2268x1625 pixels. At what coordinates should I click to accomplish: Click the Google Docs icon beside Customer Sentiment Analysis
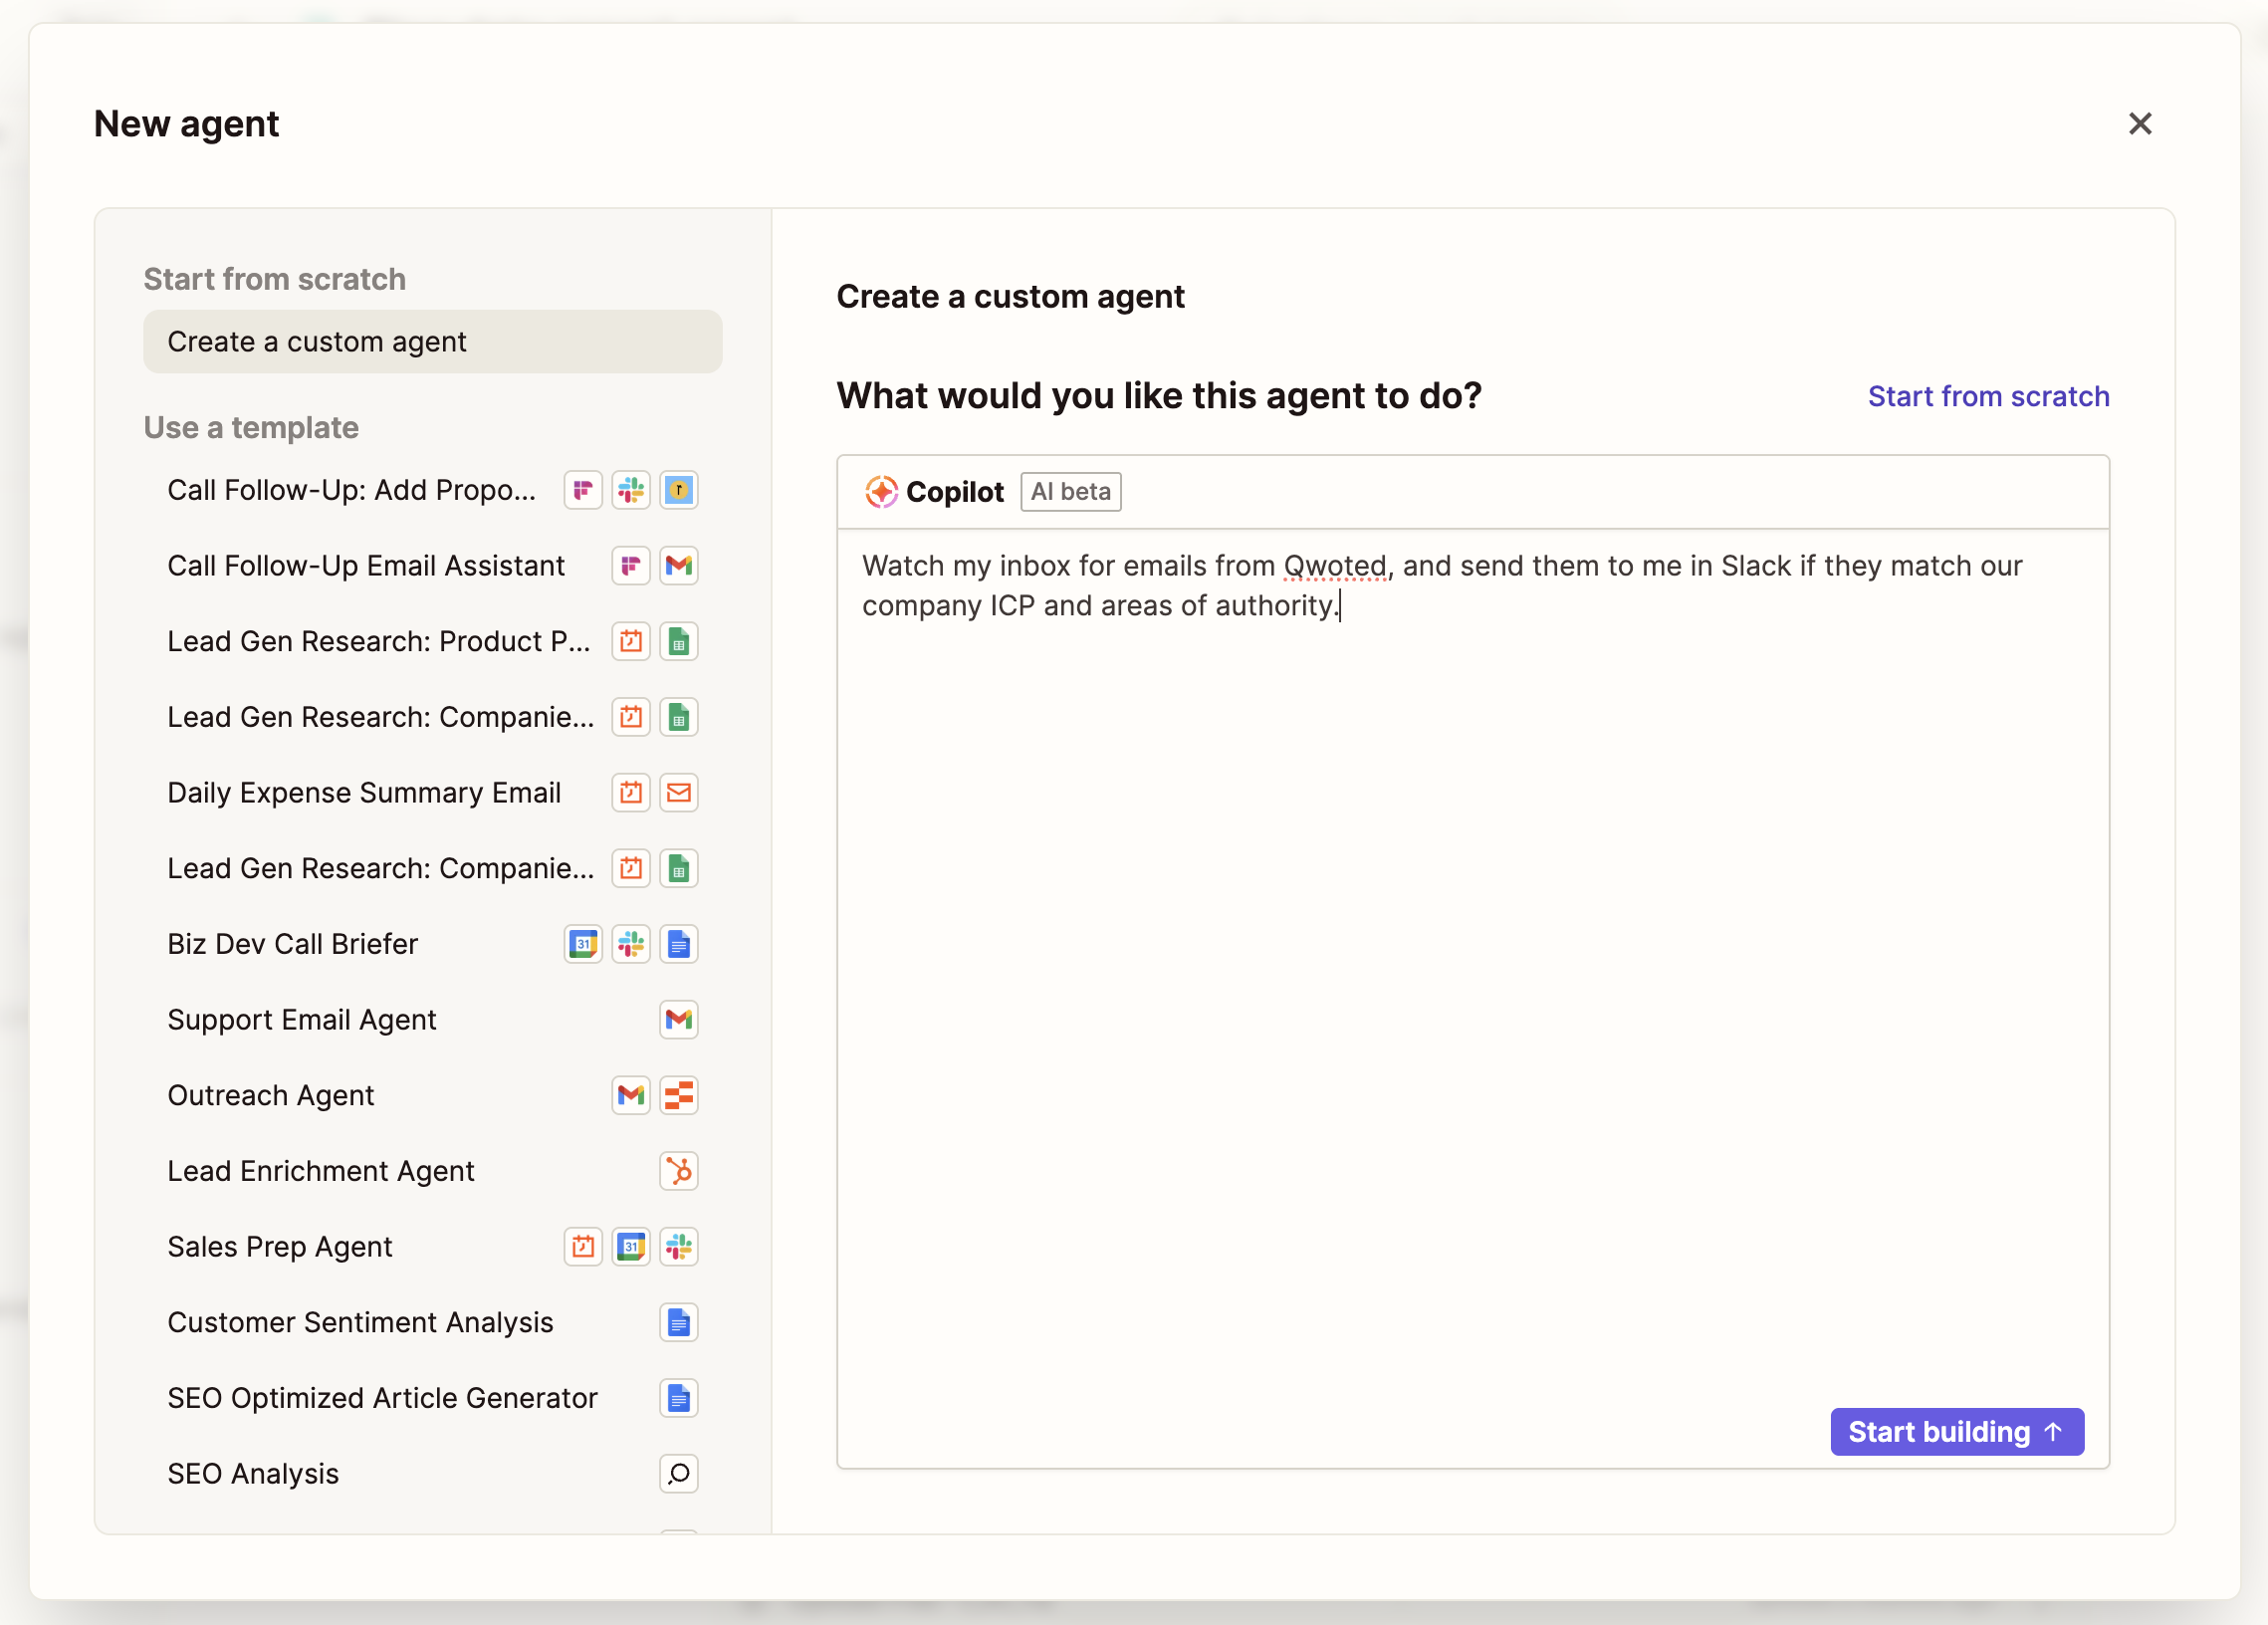point(679,1322)
